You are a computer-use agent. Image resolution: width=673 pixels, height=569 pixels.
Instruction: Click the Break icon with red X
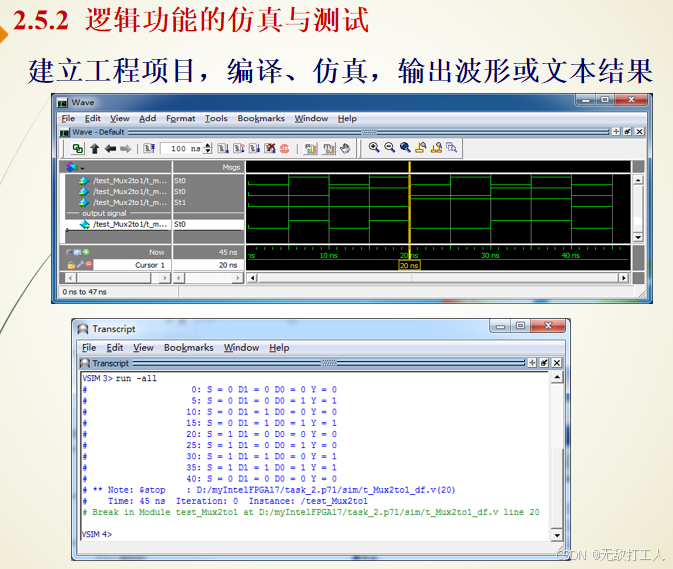tap(270, 148)
